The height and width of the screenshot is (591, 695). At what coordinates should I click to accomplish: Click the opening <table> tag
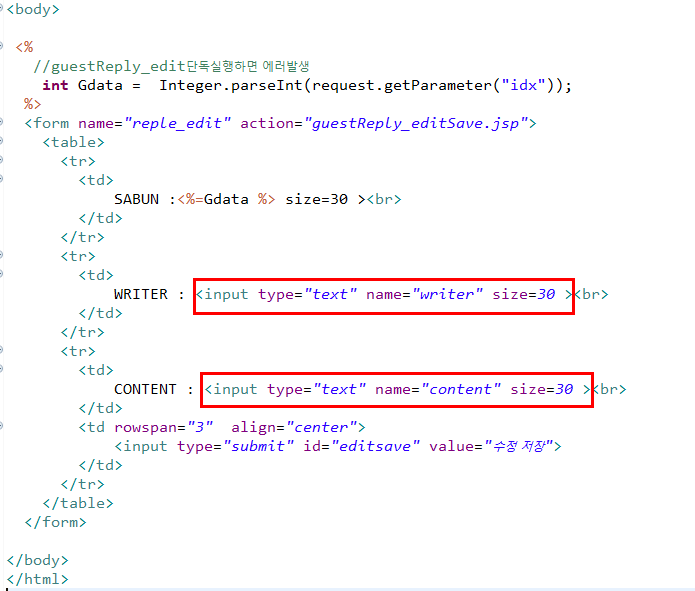(74, 142)
